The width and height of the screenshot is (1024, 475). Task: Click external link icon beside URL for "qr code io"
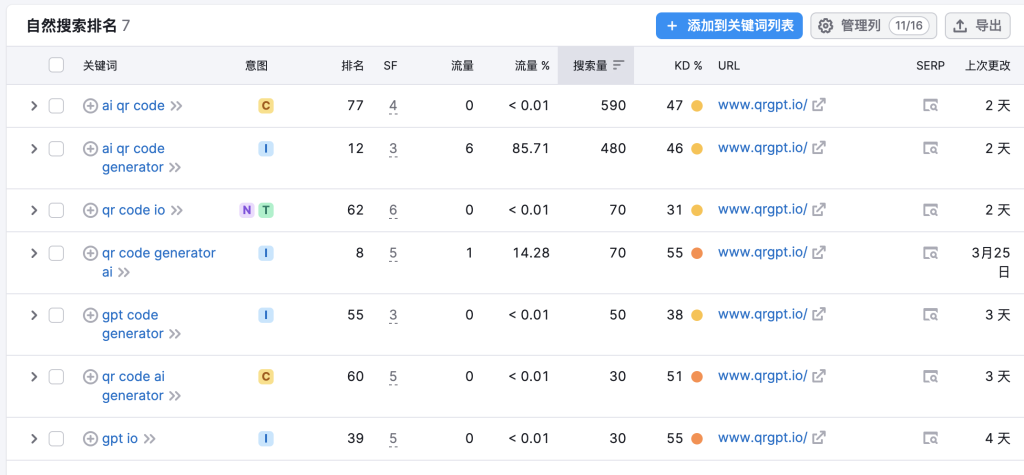coord(819,210)
